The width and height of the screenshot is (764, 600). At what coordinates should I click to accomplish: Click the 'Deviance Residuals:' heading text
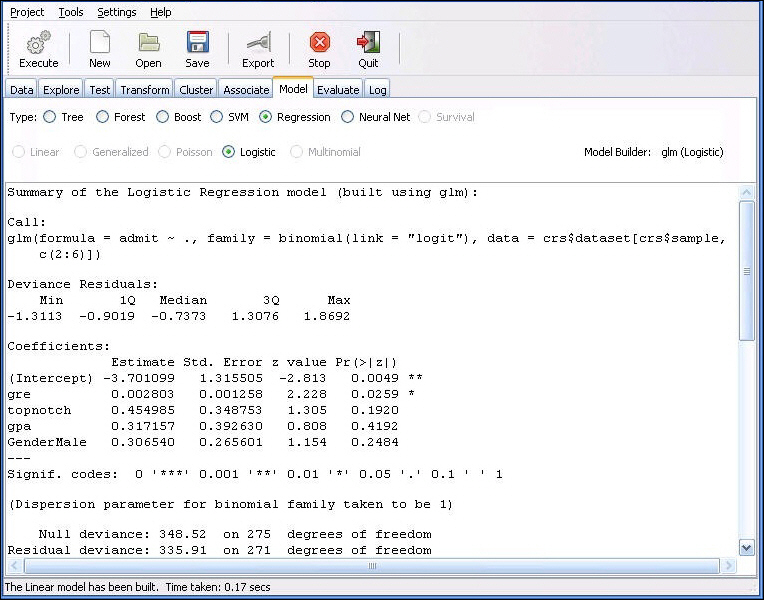point(82,284)
